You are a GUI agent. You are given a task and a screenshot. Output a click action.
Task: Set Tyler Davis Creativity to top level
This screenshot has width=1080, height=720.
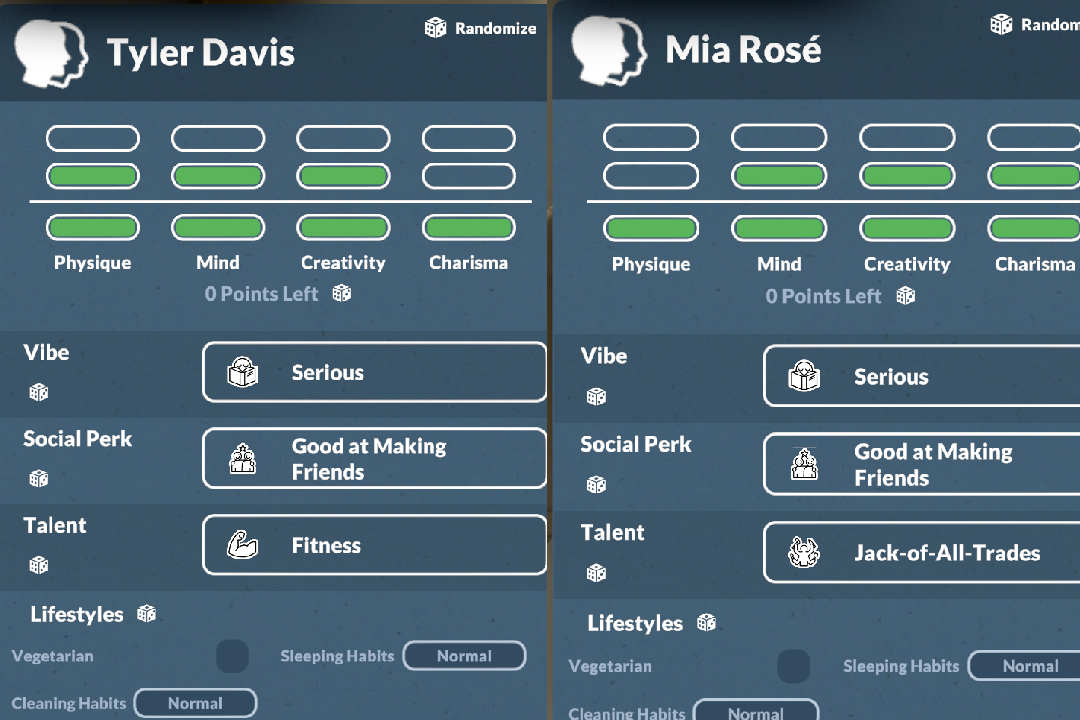click(x=344, y=138)
